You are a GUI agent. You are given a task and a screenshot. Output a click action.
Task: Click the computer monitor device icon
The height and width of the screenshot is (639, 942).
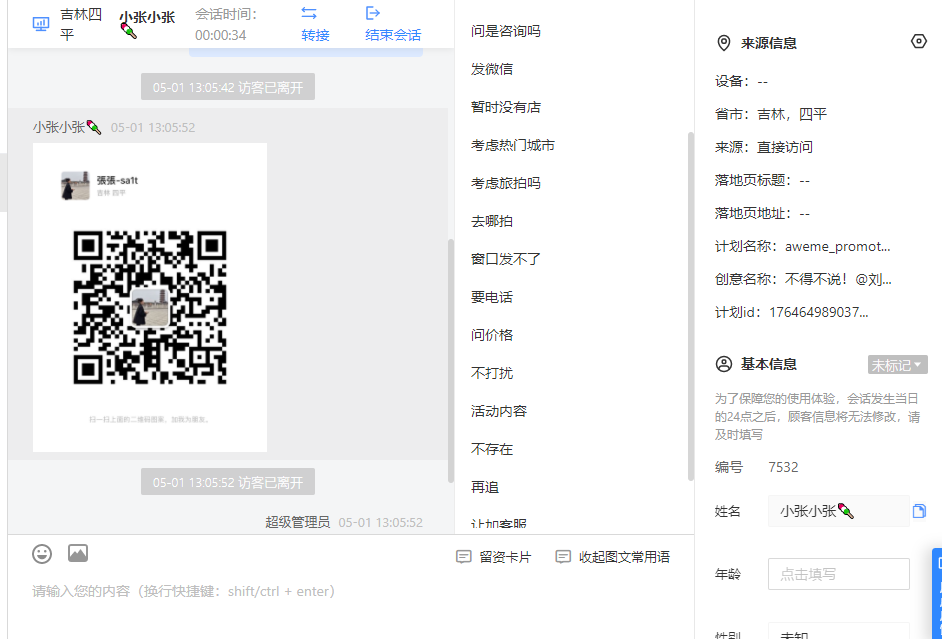pos(41,24)
